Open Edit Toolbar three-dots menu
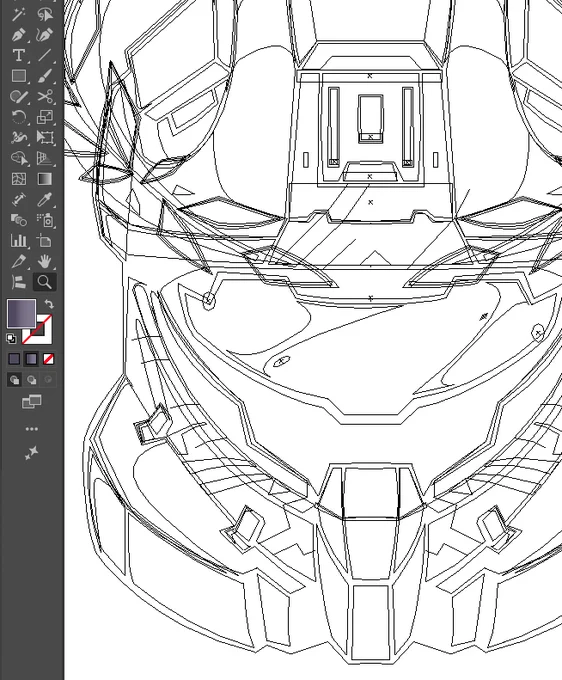 [32, 429]
